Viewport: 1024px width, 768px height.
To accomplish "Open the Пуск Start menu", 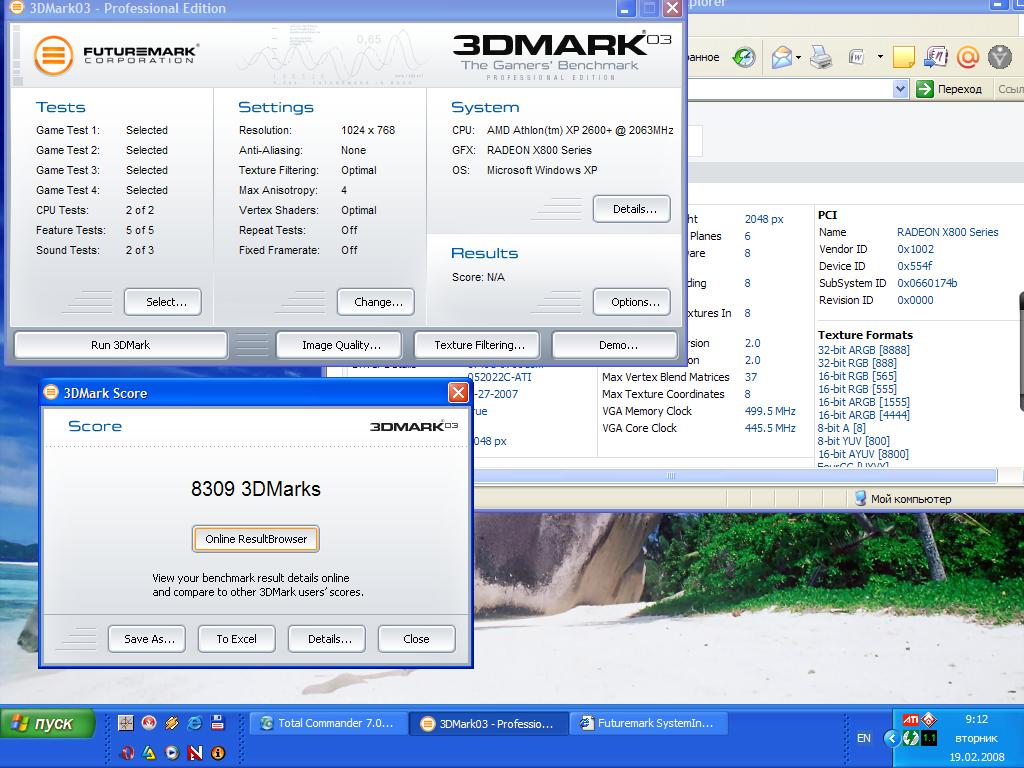I will (x=47, y=724).
